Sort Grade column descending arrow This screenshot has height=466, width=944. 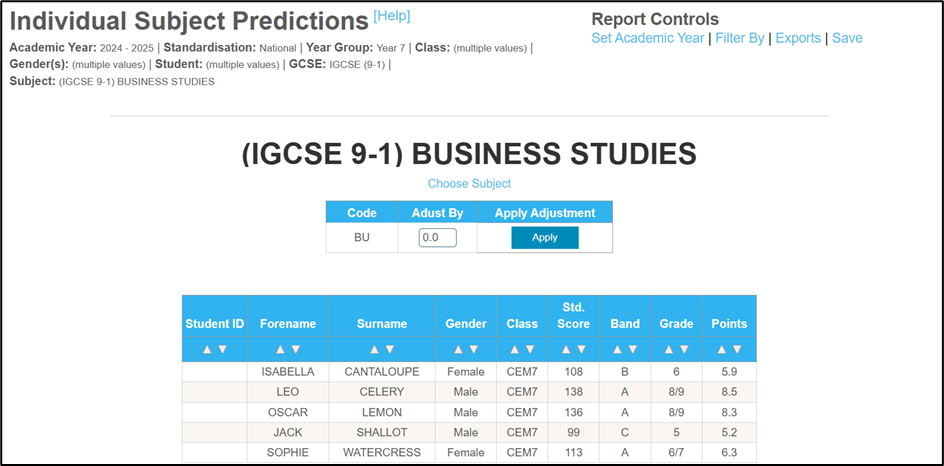684,349
